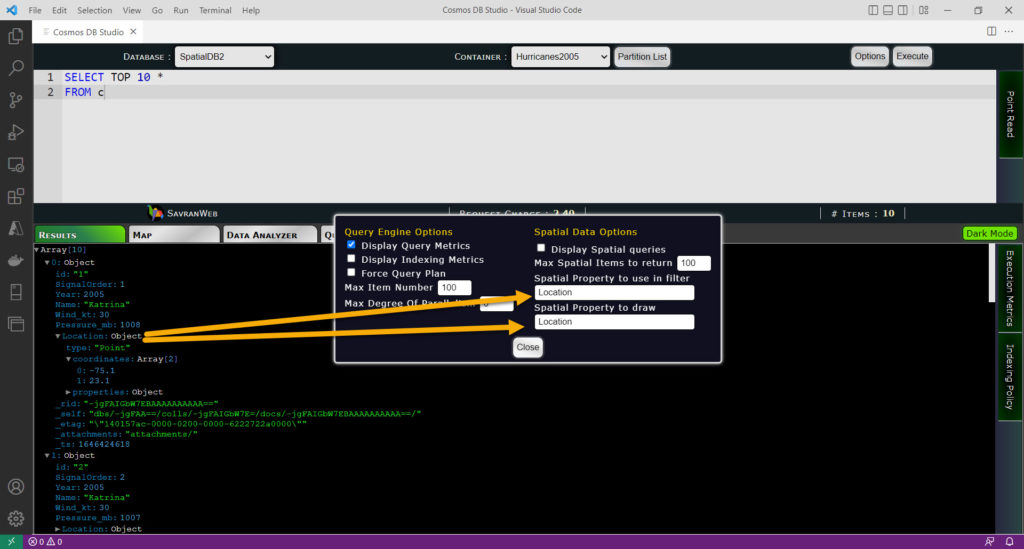Enable Display Indexing Metrics checkbox
The height and width of the screenshot is (549, 1024).
(351, 259)
